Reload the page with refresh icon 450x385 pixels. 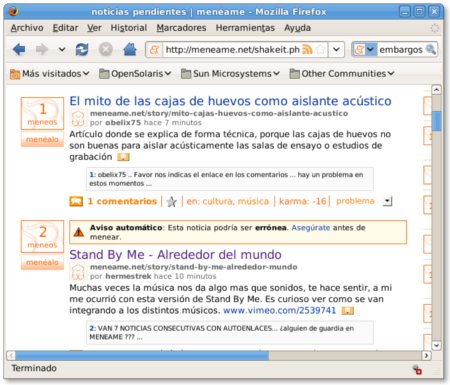[x=82, y=50]
